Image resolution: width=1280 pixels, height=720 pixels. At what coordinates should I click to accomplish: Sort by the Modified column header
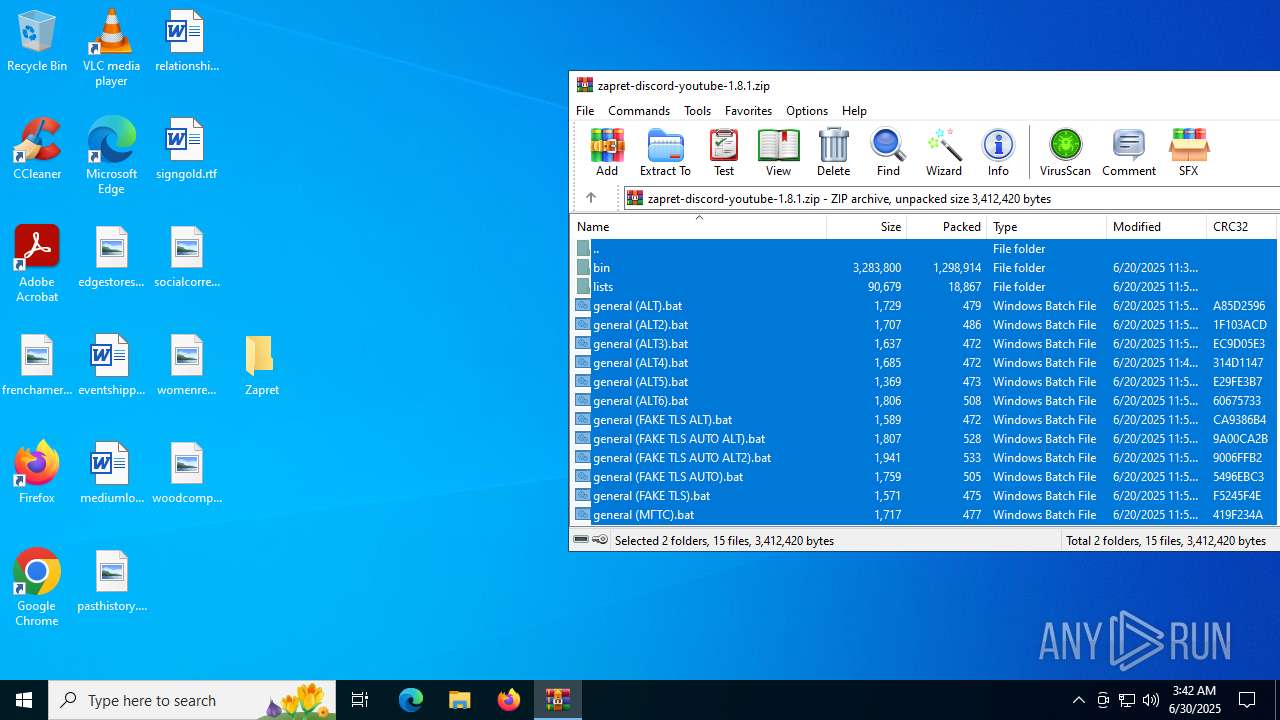[1156, 227]
